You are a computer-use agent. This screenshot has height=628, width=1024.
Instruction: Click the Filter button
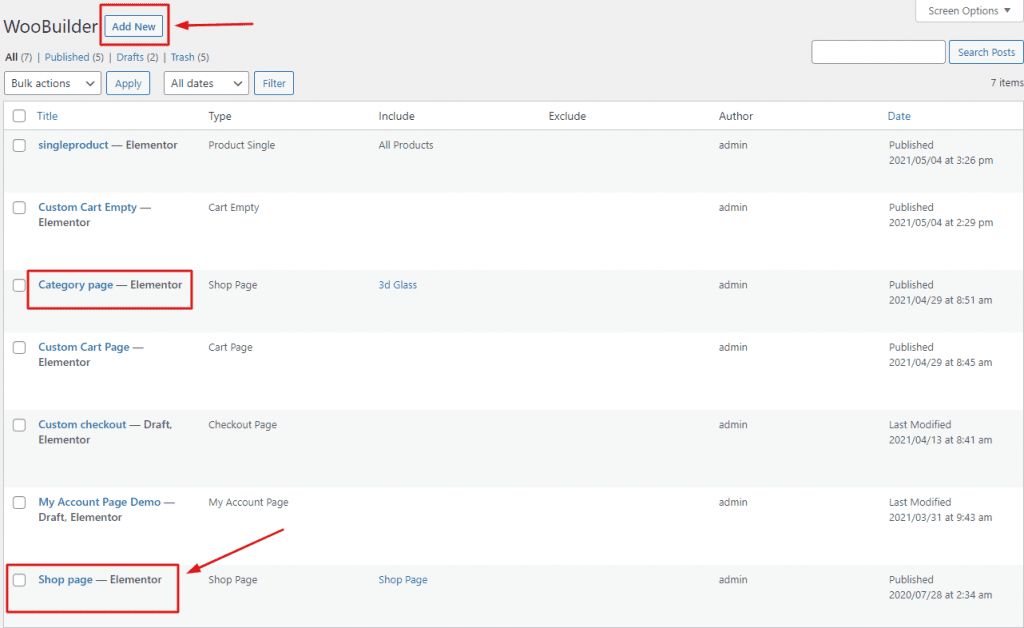[273, 83]
